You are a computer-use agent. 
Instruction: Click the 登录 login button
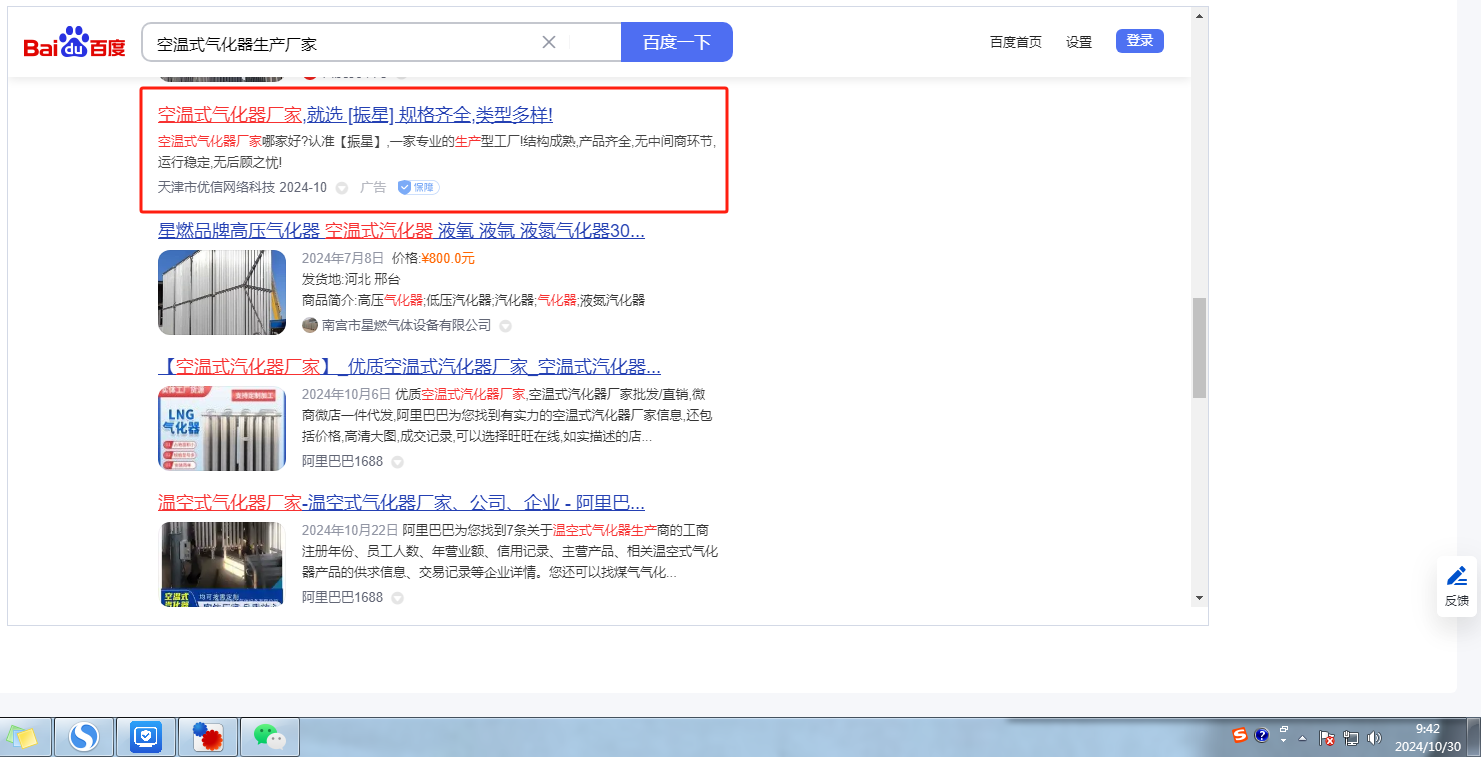pos(1139,41)
